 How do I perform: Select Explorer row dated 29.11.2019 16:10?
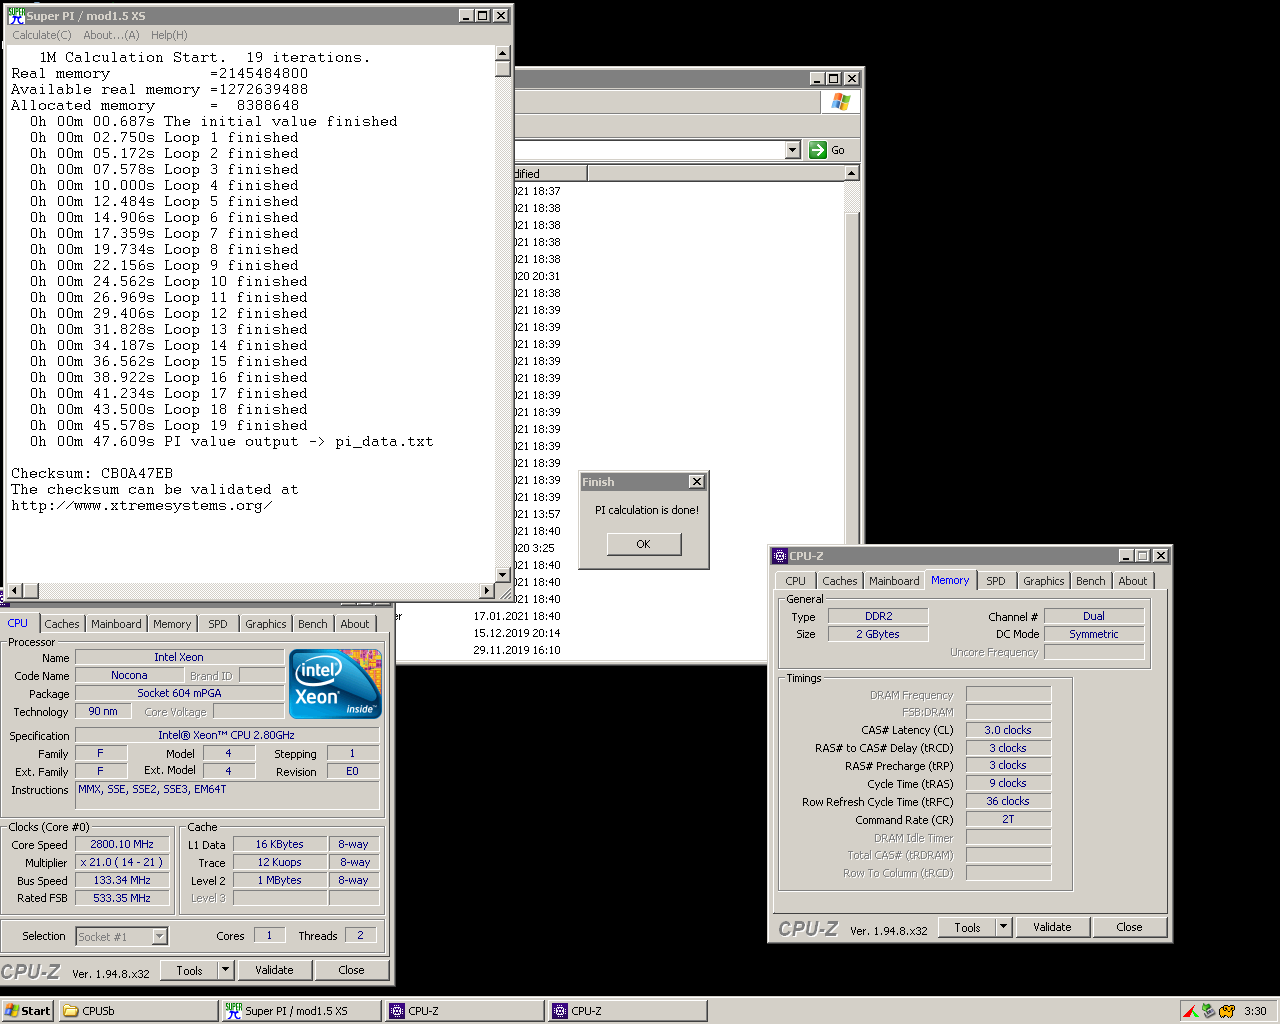[x=517, y=650]
